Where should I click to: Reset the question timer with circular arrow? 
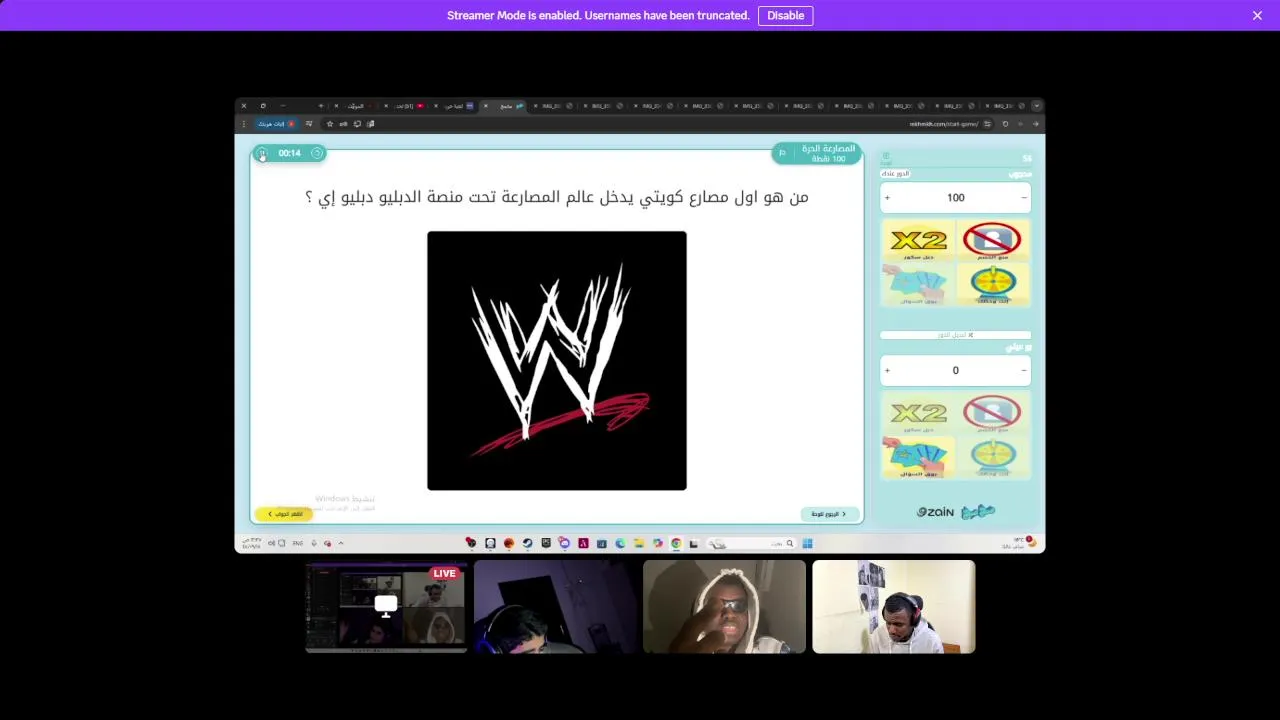coord(317,153)
